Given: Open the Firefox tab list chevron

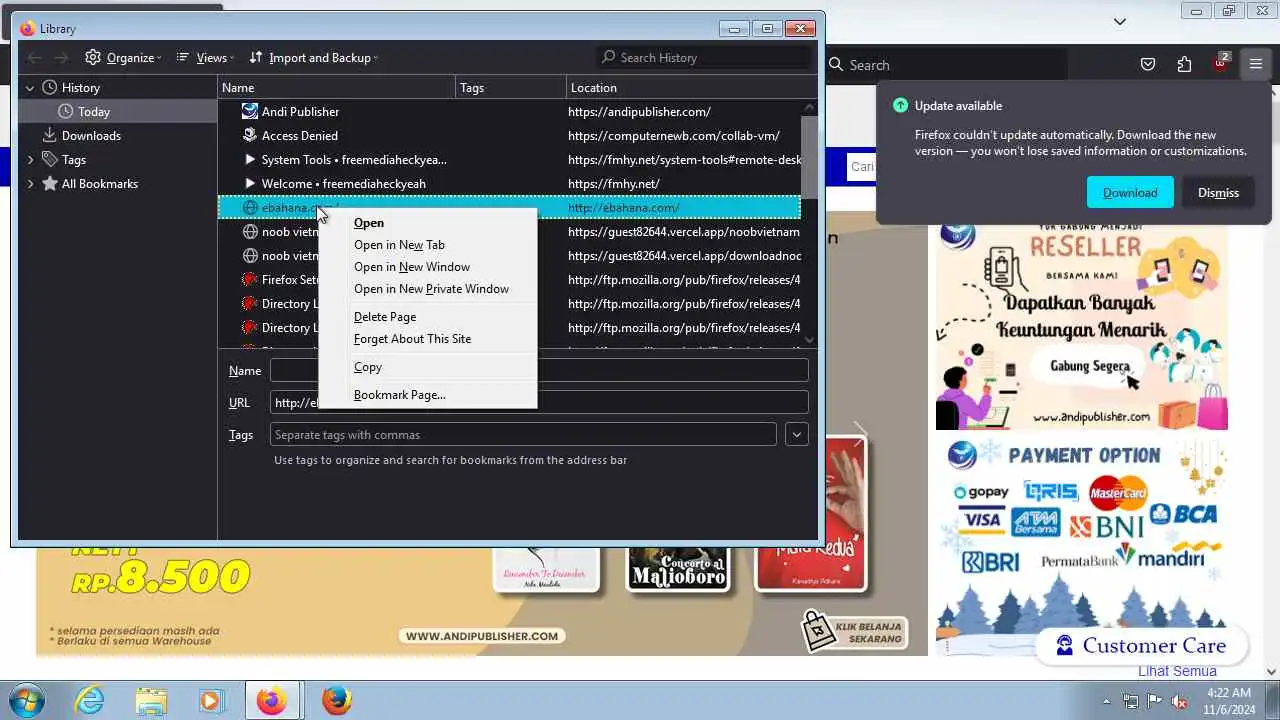Looking at the screenshot, I should [x=1120, y=22].
